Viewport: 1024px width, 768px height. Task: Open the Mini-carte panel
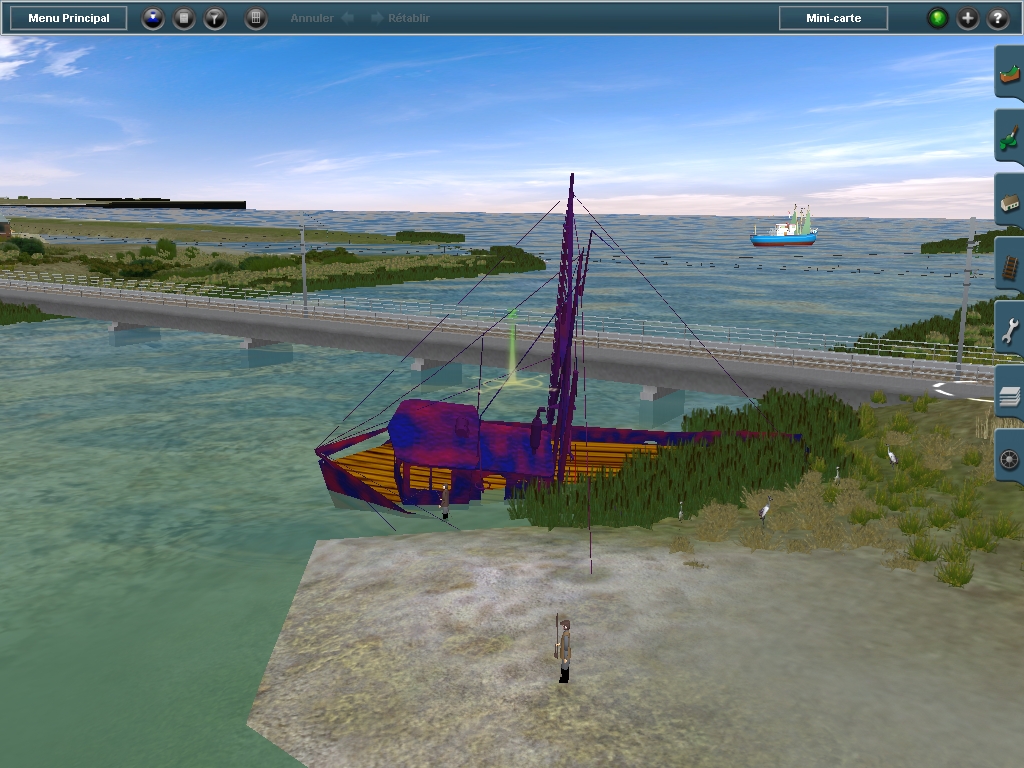pyautogui.click(x=833, y=18)
